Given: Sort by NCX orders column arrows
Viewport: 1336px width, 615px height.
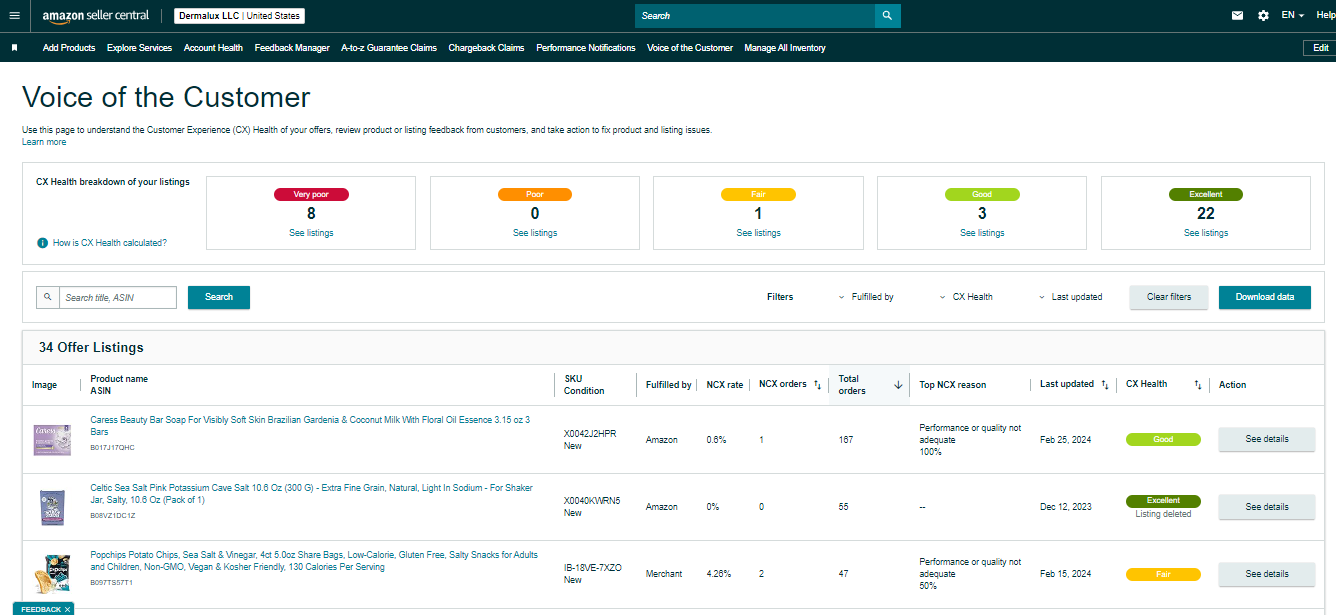Looking at the screenshot, I should point(817,385).
